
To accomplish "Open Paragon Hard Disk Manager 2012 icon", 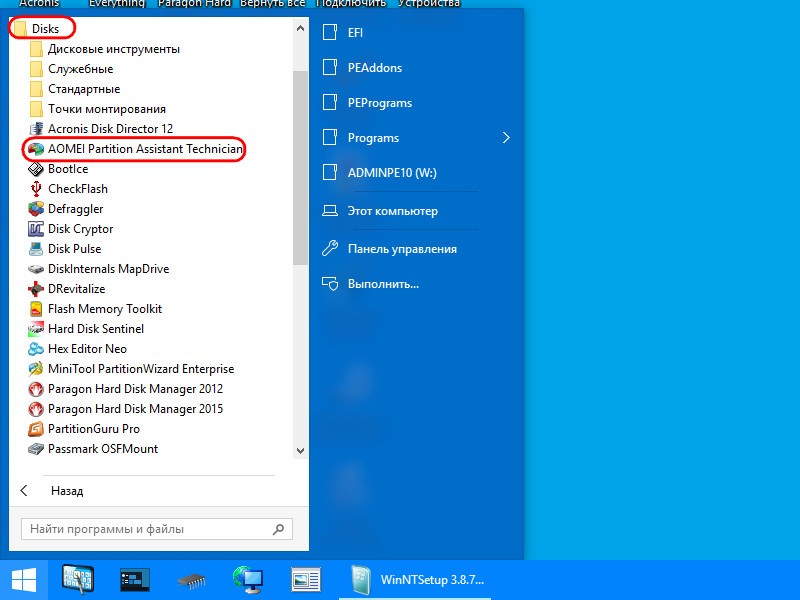I will 36,389.
